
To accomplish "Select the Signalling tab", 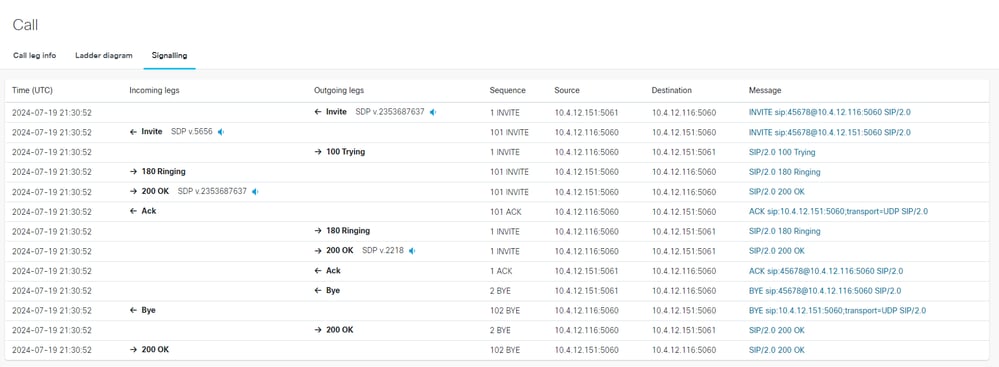I will [x=169, y=55].
